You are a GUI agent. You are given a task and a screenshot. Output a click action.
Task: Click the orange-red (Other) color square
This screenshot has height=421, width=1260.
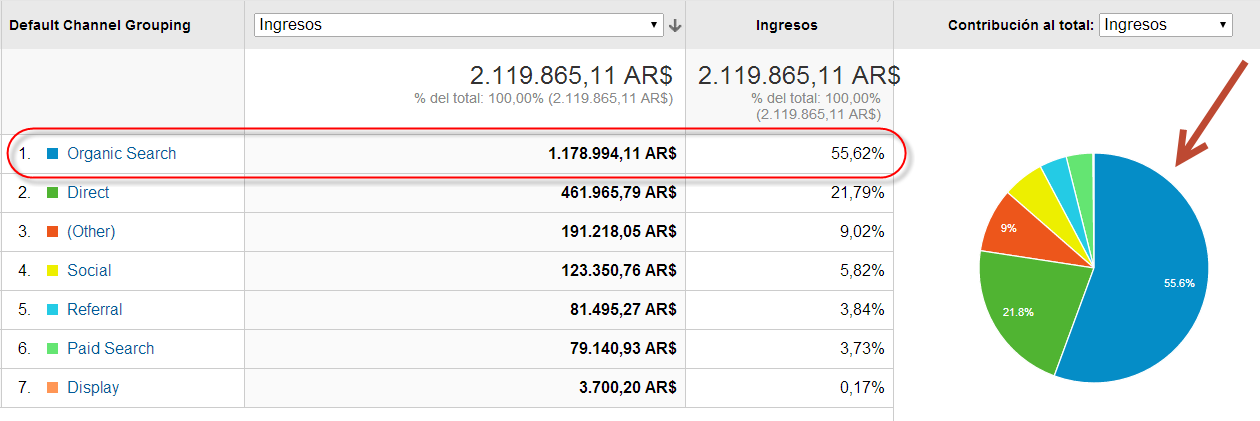pos(53,232)
